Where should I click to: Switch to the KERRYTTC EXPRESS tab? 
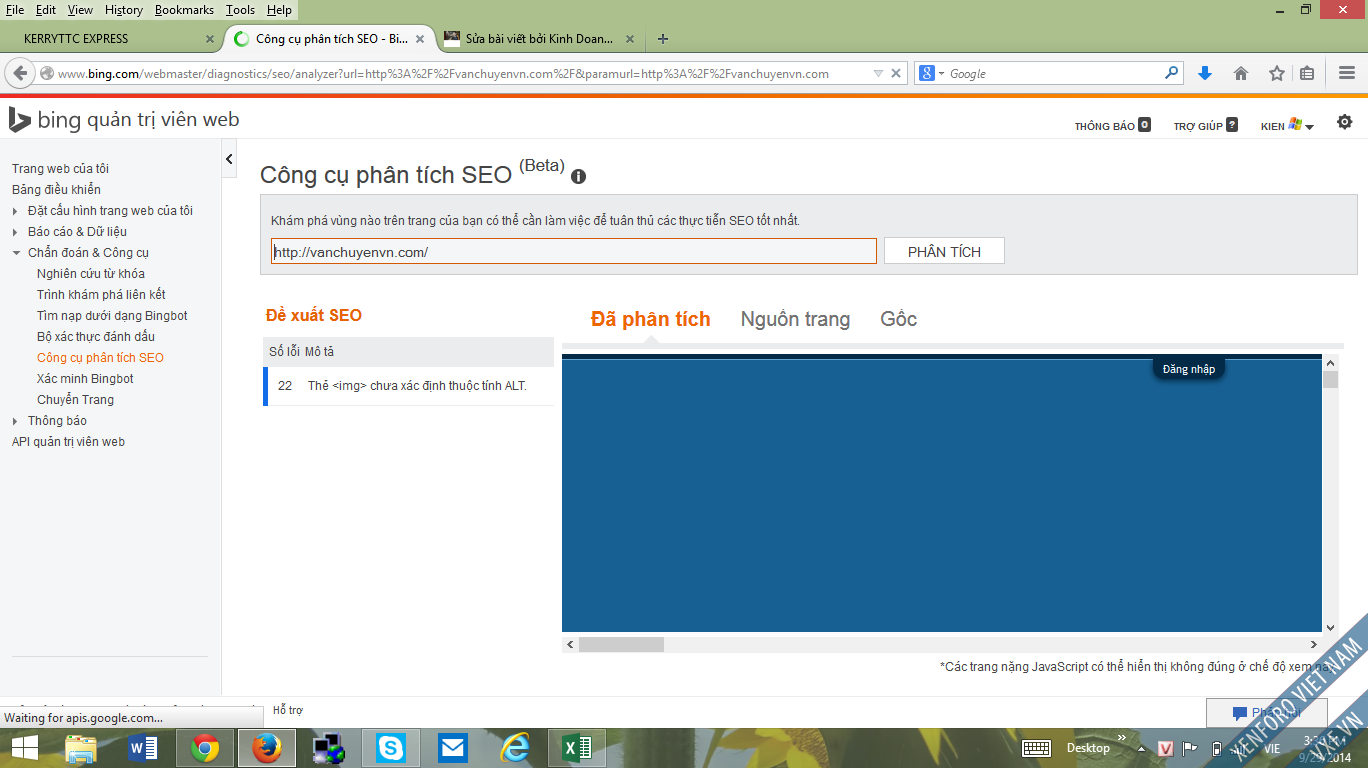pyautogui.click(x=112, y=39)
